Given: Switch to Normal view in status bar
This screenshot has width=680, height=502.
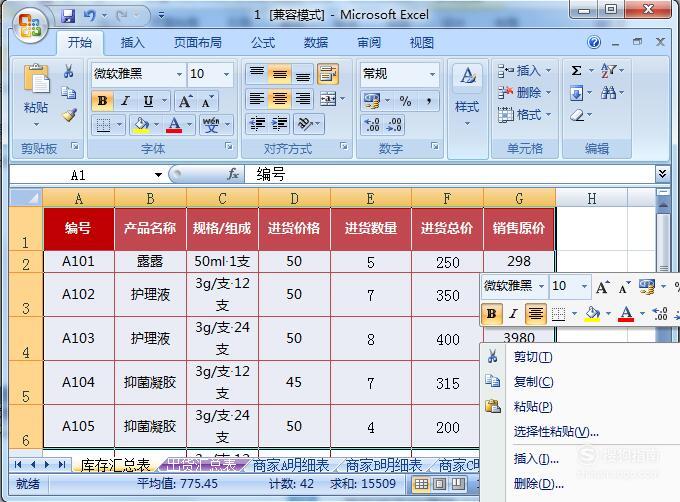Looking at the screenshot, I should pos(421,484).
